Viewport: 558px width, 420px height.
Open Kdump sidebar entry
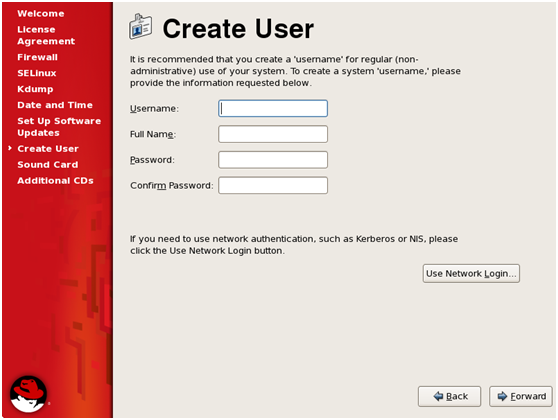pos(35,89)
